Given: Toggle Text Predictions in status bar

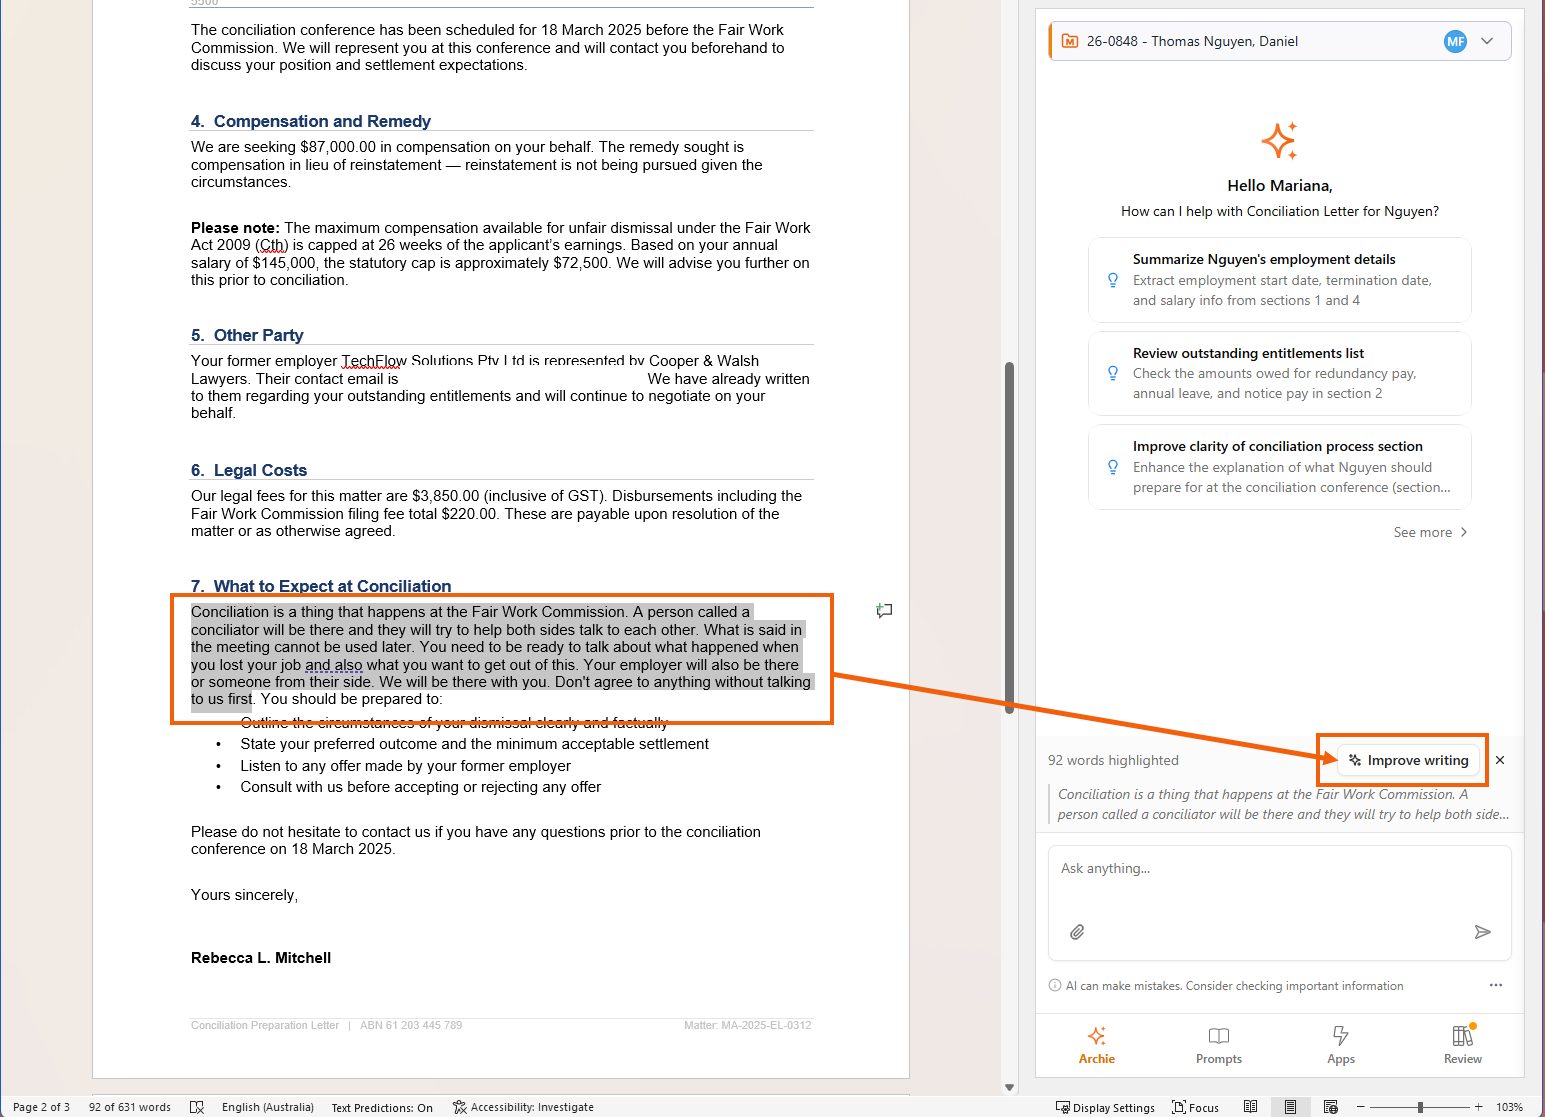Looking at the screenshot, I should [382, 1107].
